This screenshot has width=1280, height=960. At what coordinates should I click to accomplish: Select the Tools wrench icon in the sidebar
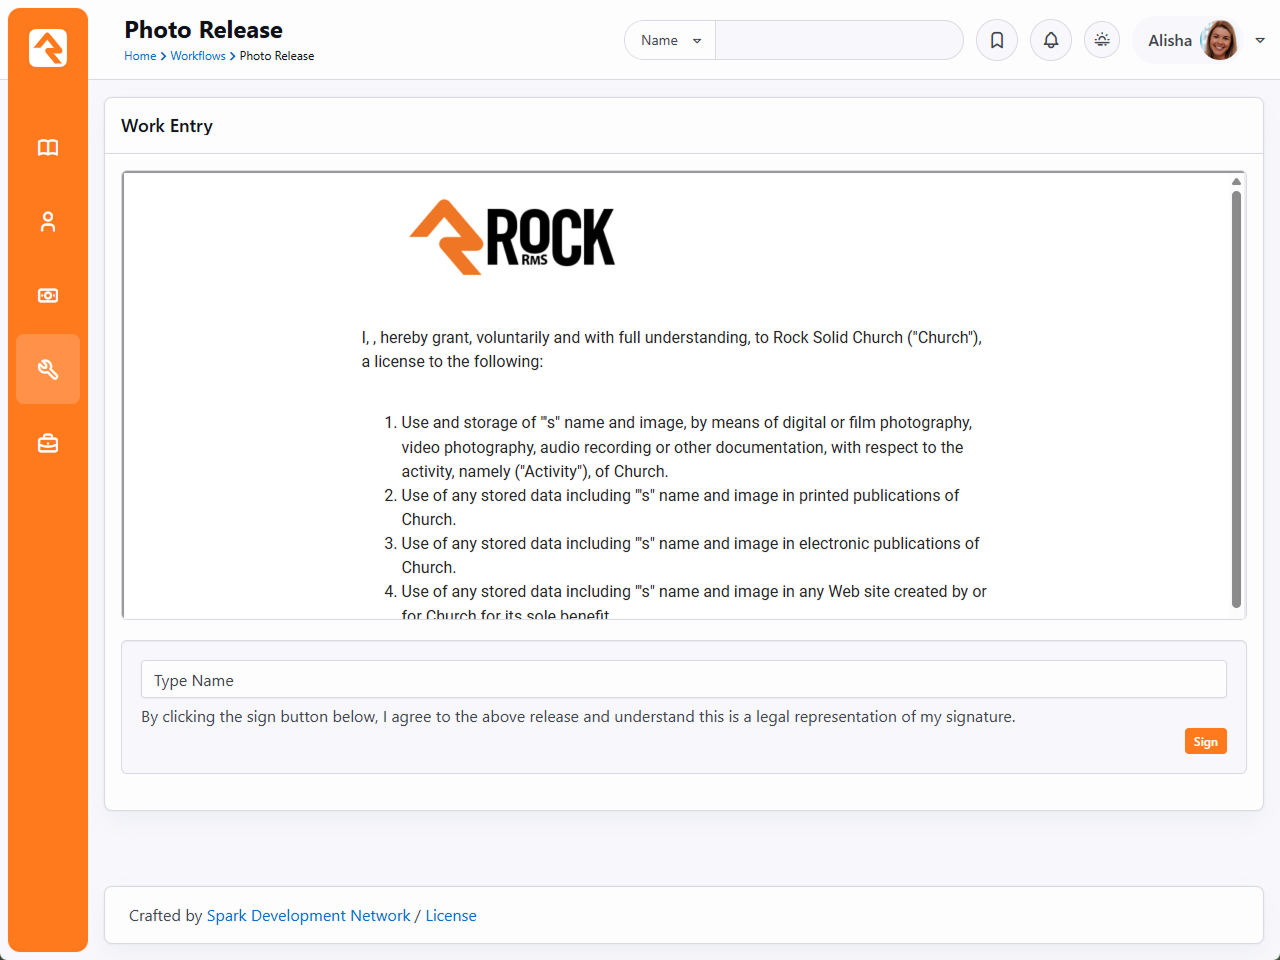pos(48,369)
